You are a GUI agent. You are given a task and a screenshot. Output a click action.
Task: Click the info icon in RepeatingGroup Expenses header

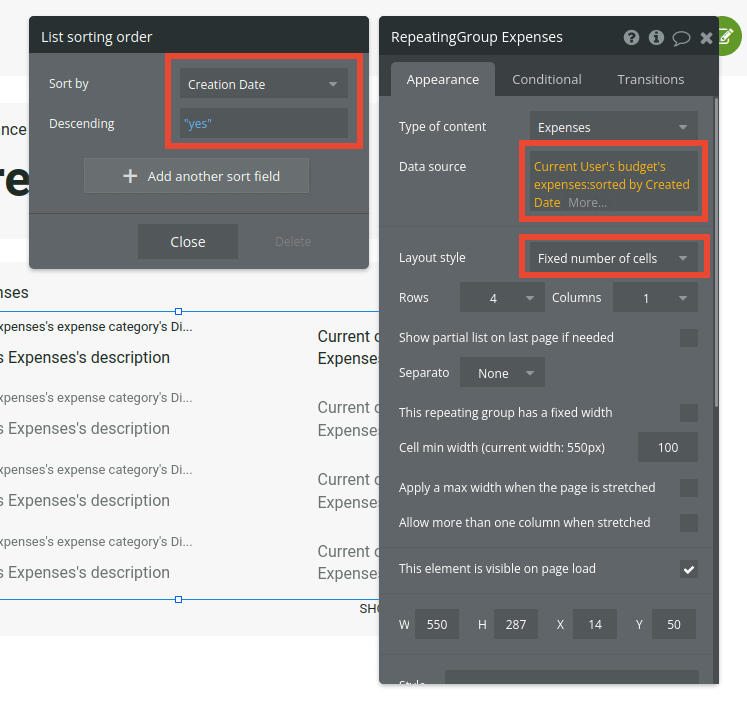click(x=656, y=37)
